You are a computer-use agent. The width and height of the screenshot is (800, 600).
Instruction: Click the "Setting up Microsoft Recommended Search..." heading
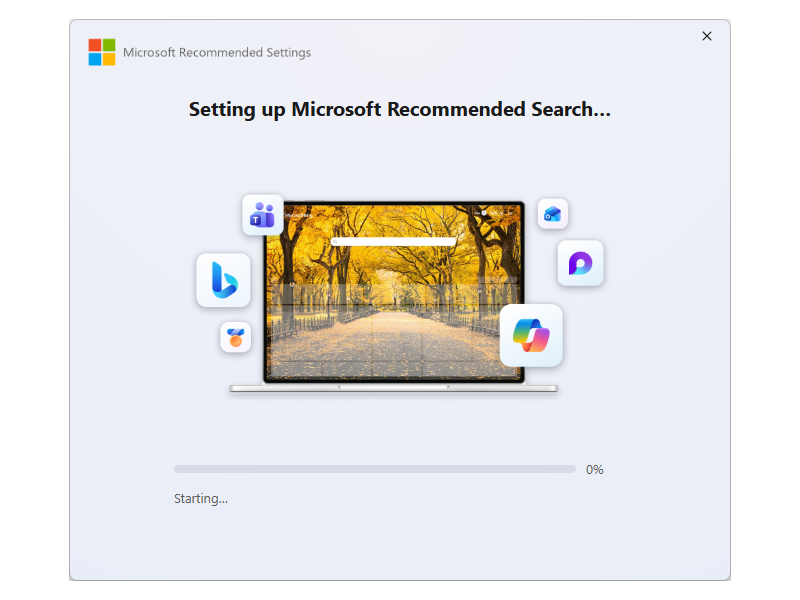click(399, 110)
